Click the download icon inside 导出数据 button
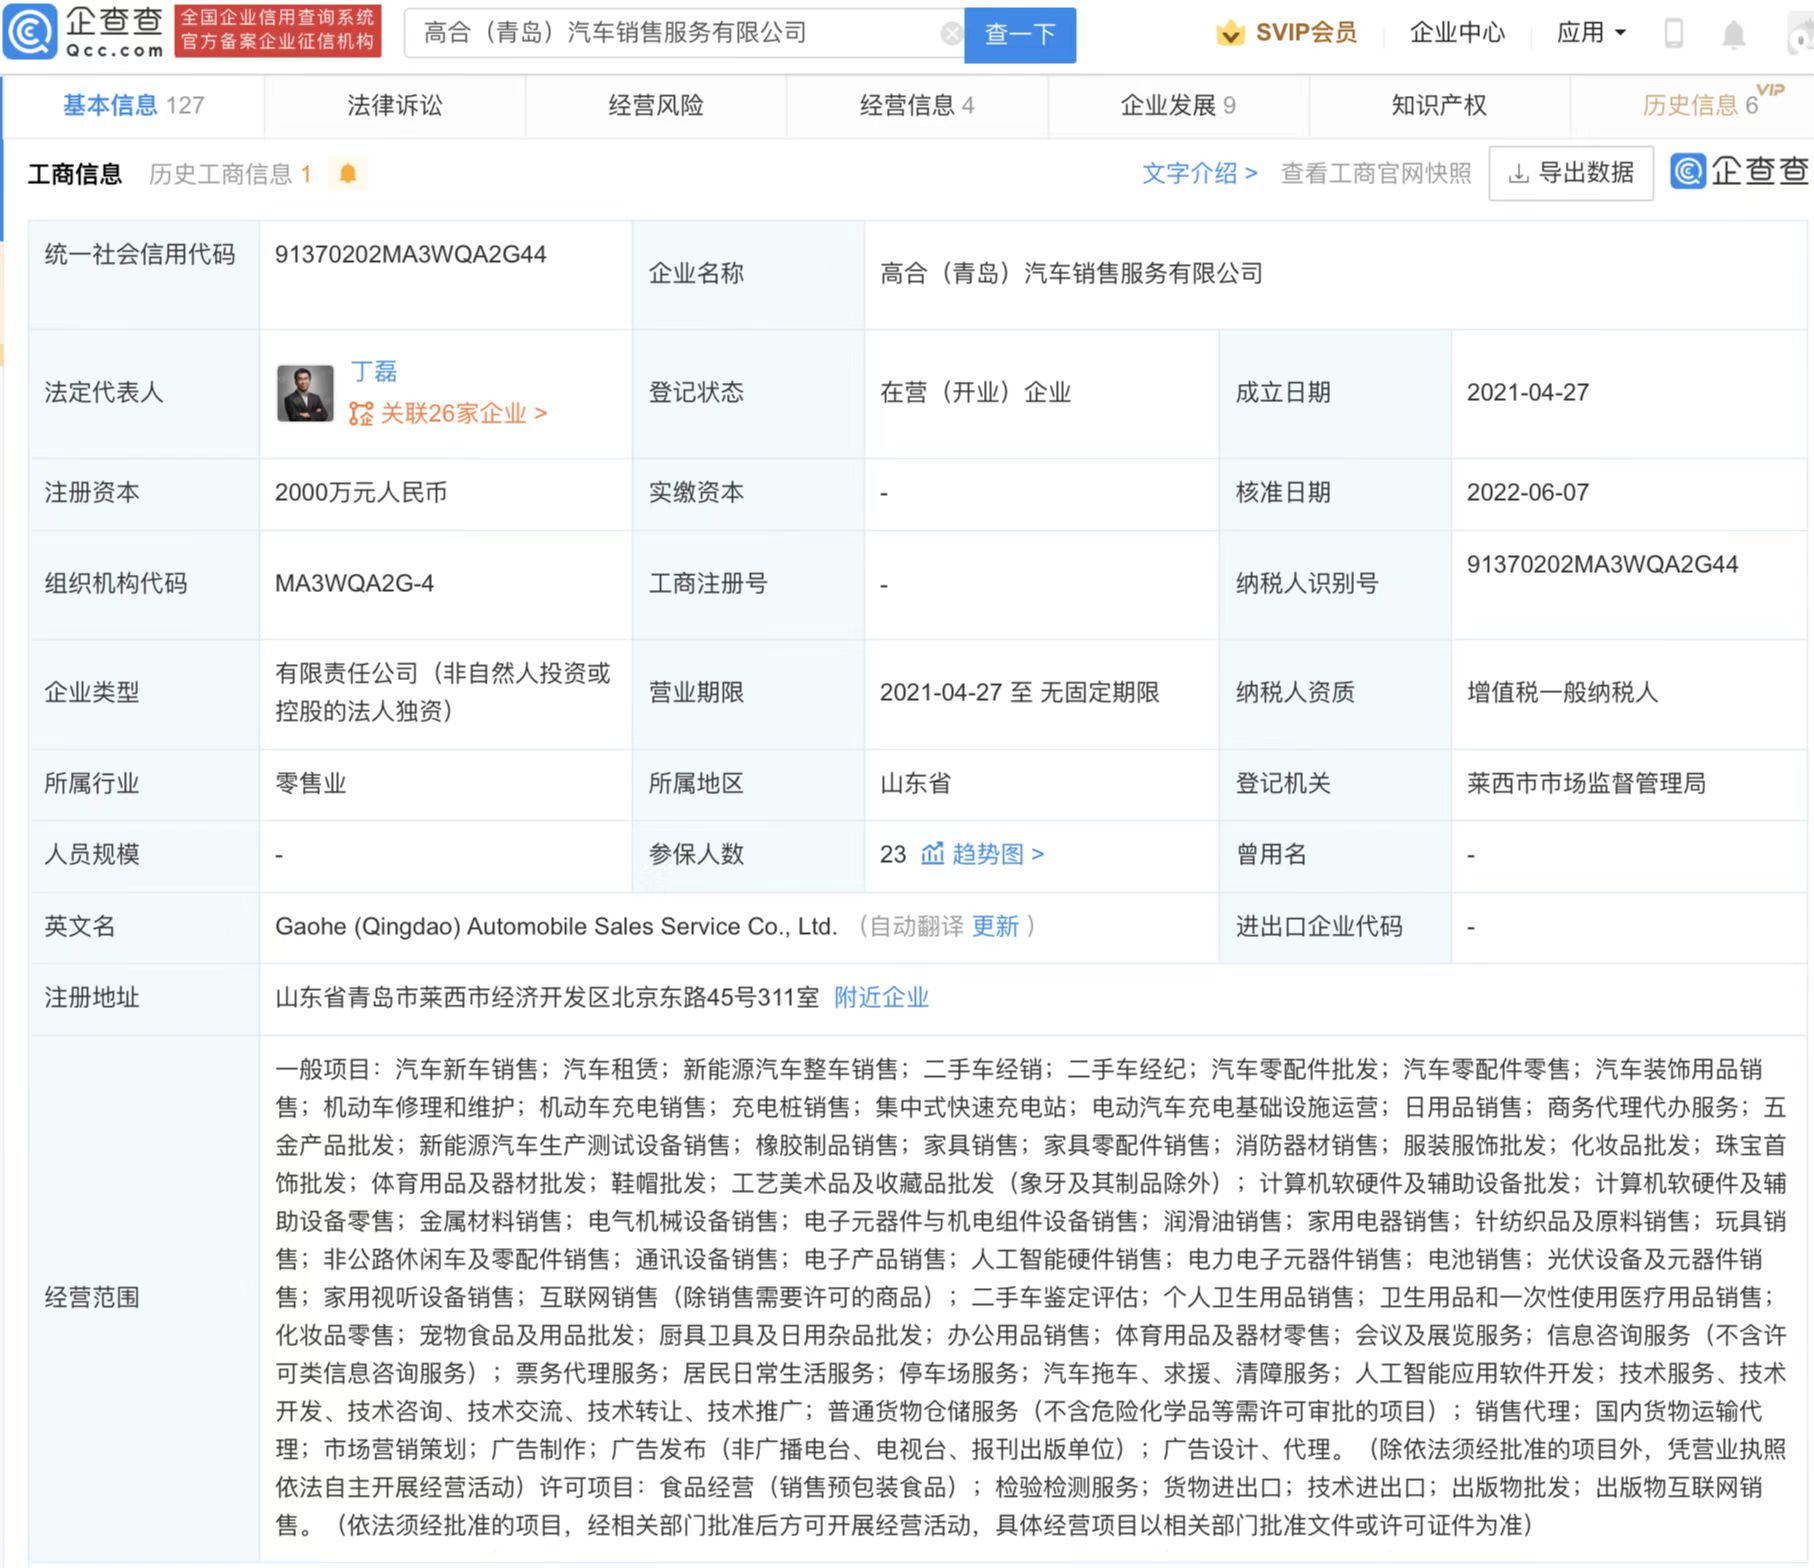 coord(1519,172)
